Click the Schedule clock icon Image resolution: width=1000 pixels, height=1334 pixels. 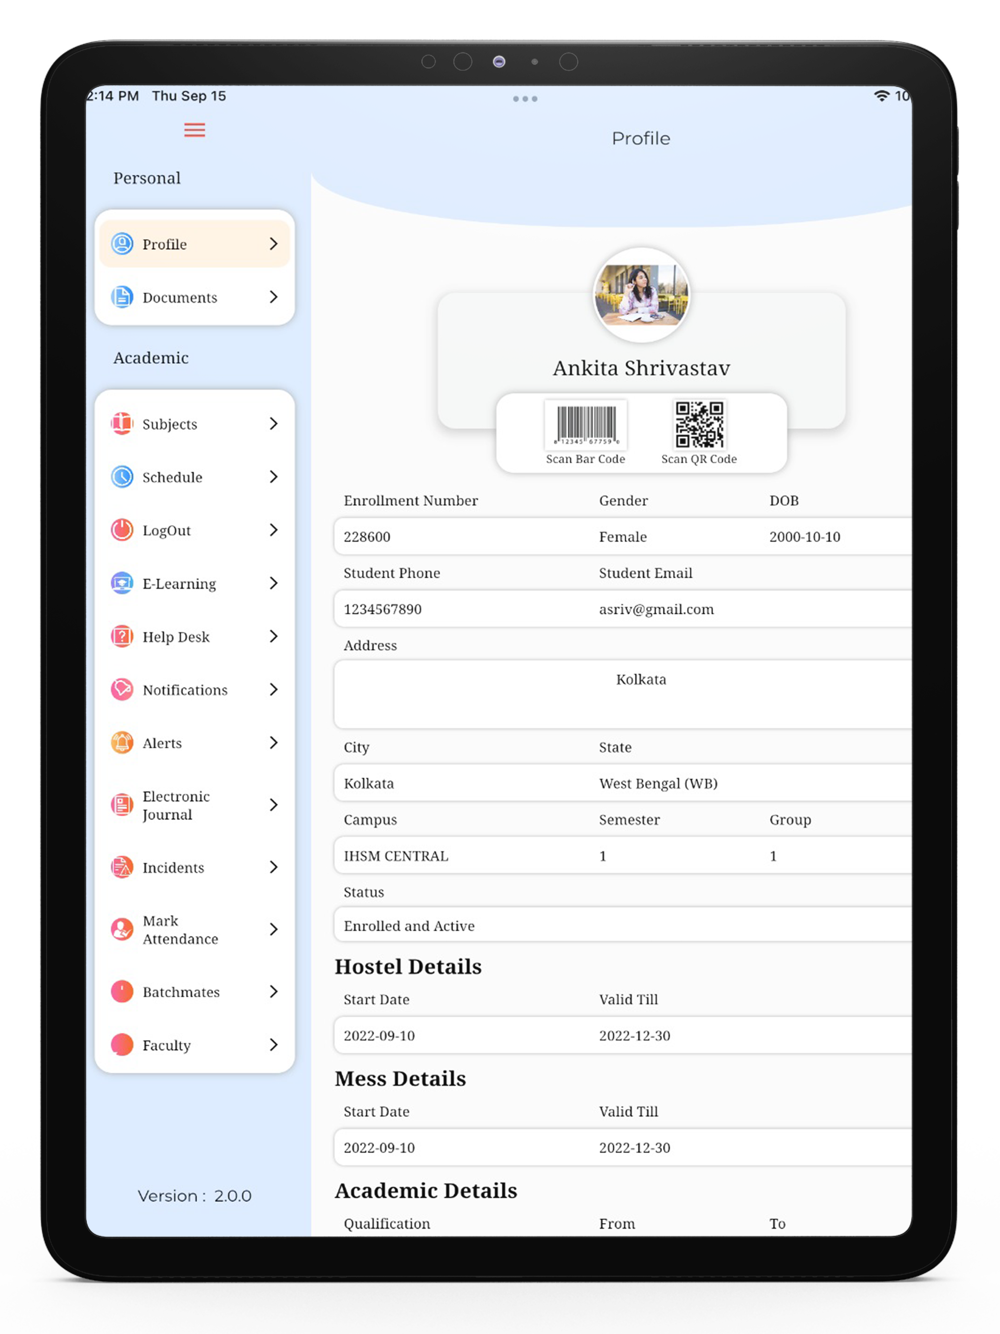pos(122,477)
